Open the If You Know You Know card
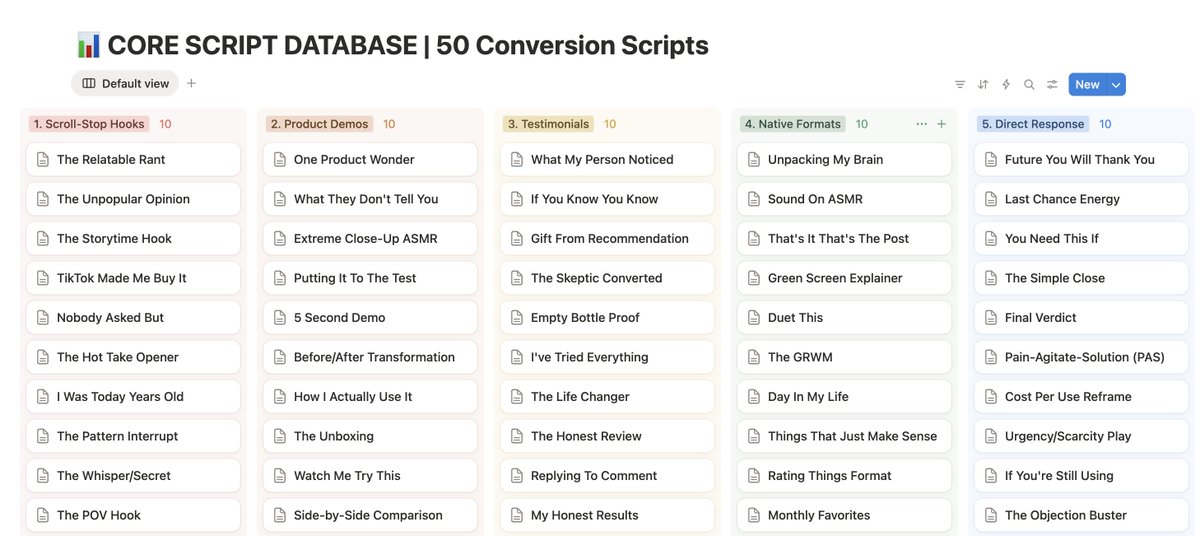The height and width of the screenshot is (536, 1200). point(607,199)
